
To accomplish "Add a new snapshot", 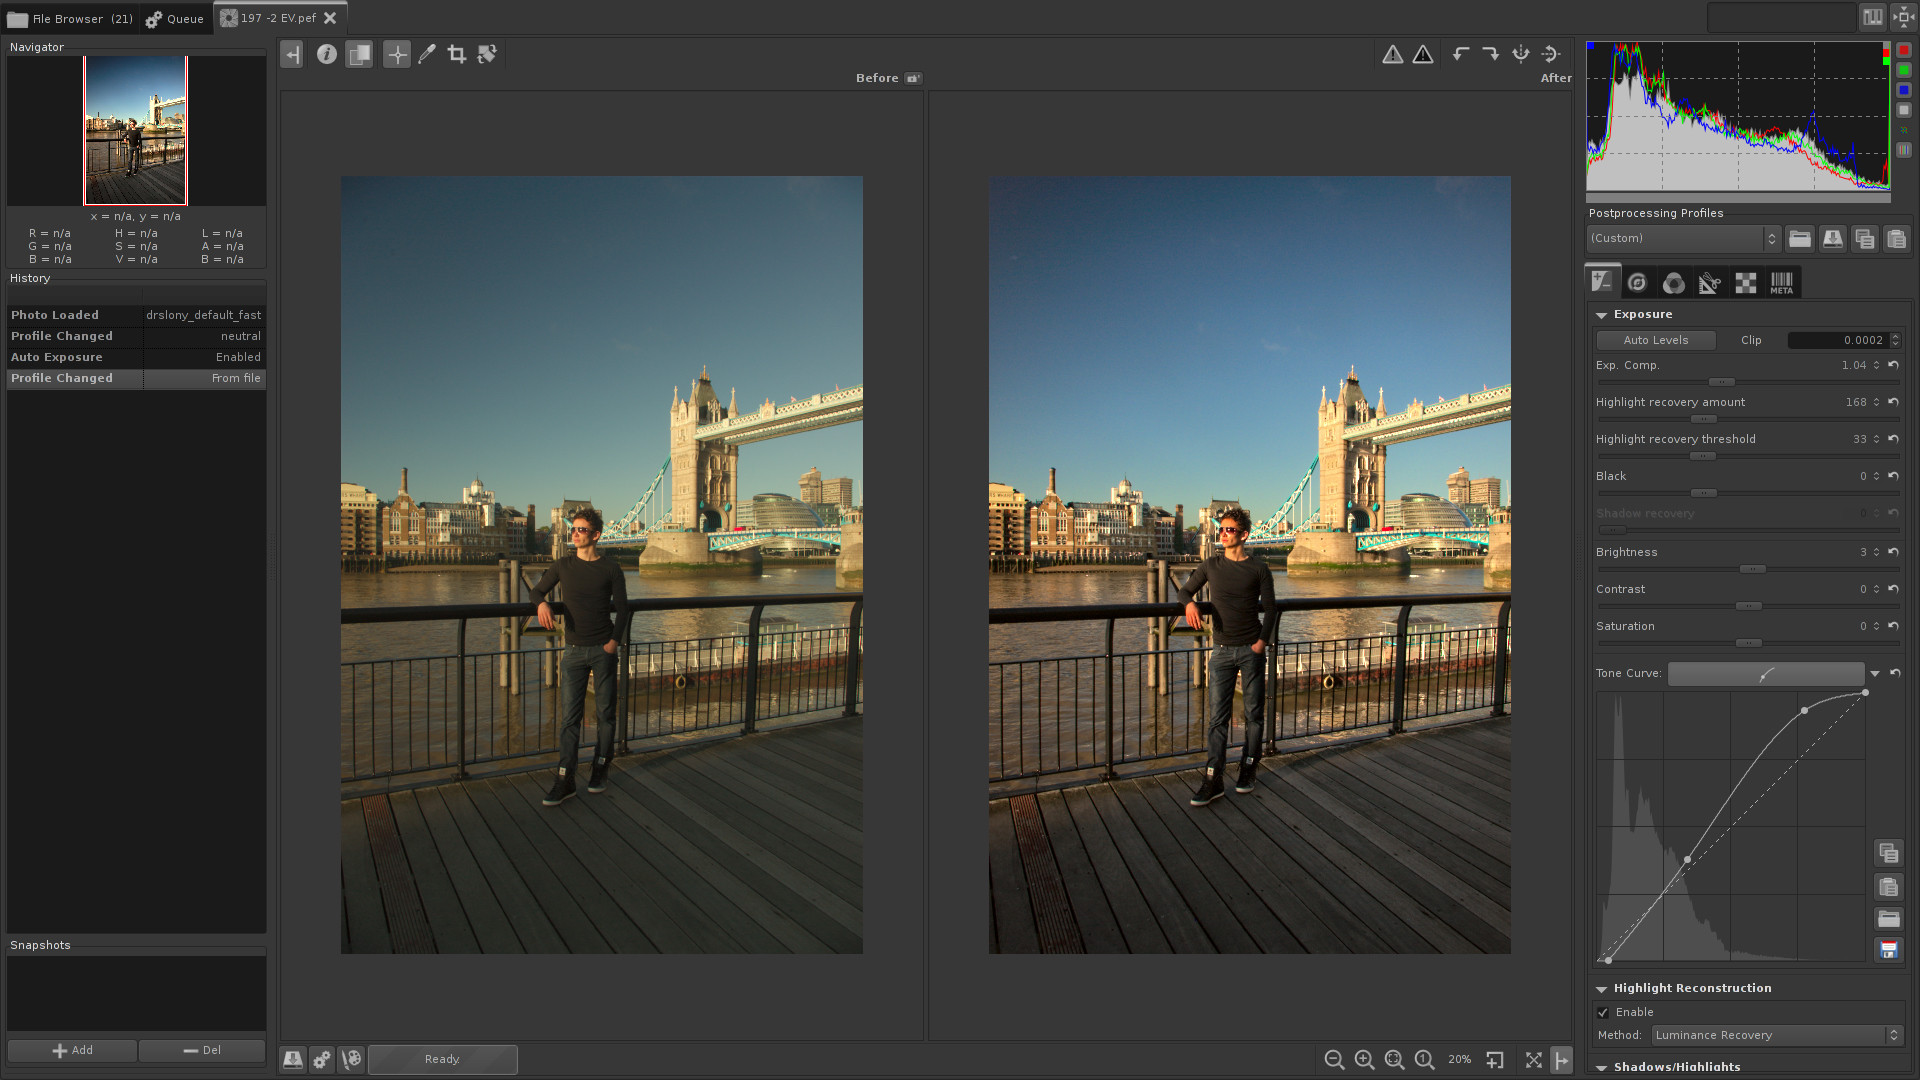I will click(71, 1048).
